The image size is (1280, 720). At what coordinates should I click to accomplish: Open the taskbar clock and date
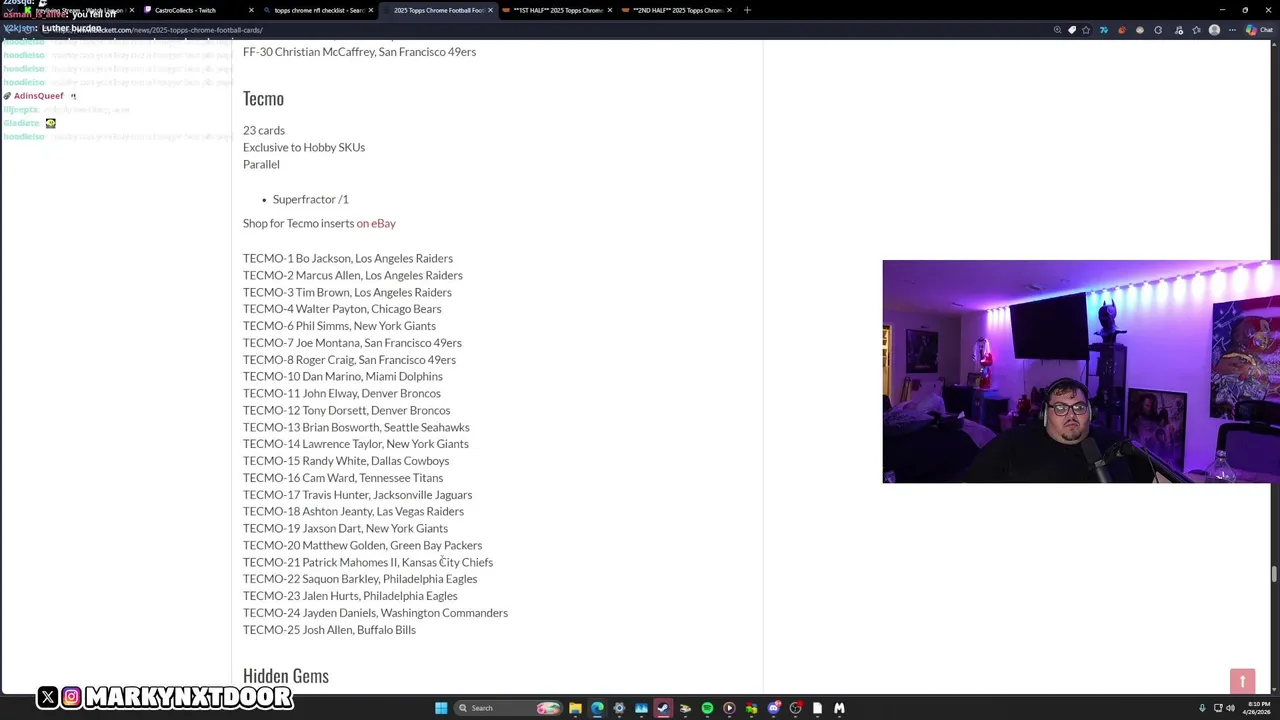click(1258, 708)
